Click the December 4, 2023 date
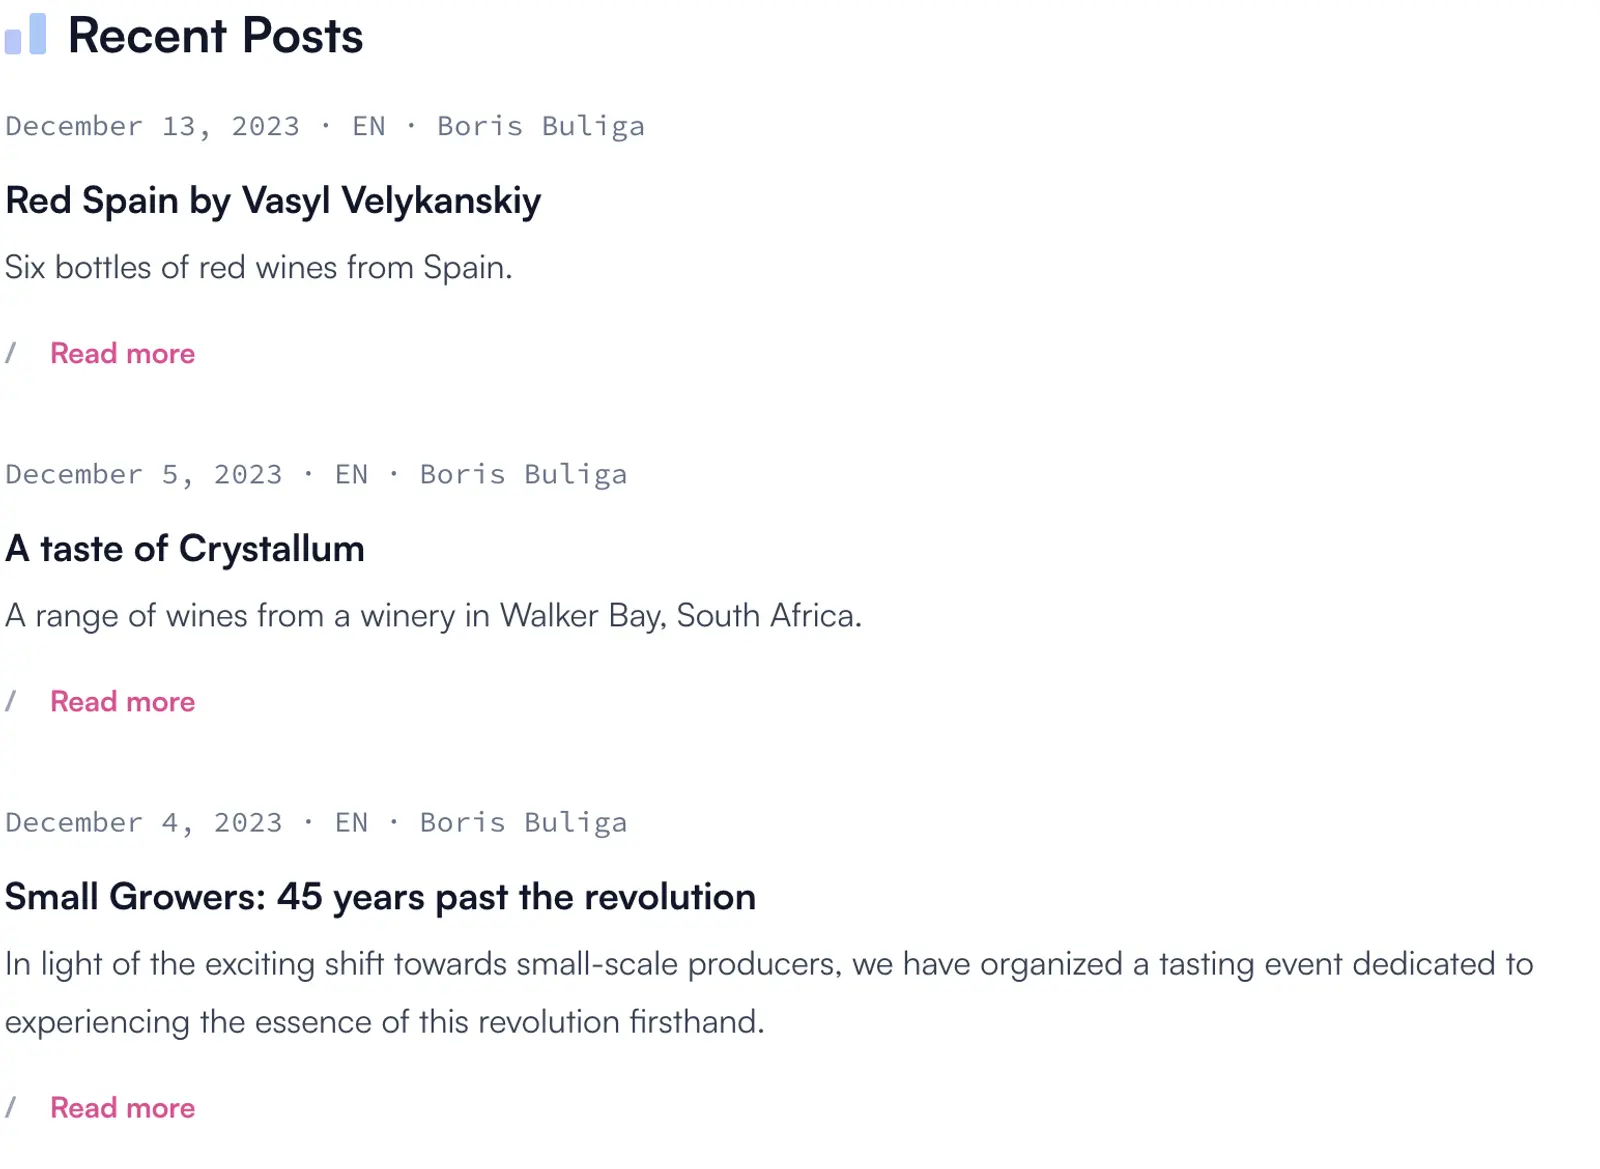1600x1169 pixels. tap(144, 822)
